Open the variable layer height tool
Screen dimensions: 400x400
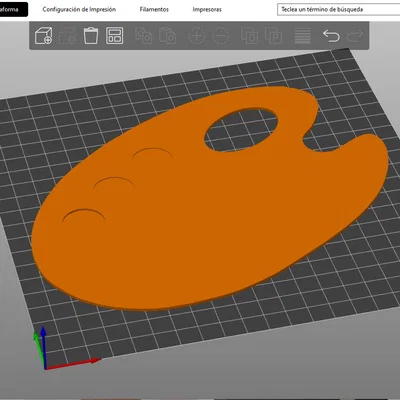[302, 36]
